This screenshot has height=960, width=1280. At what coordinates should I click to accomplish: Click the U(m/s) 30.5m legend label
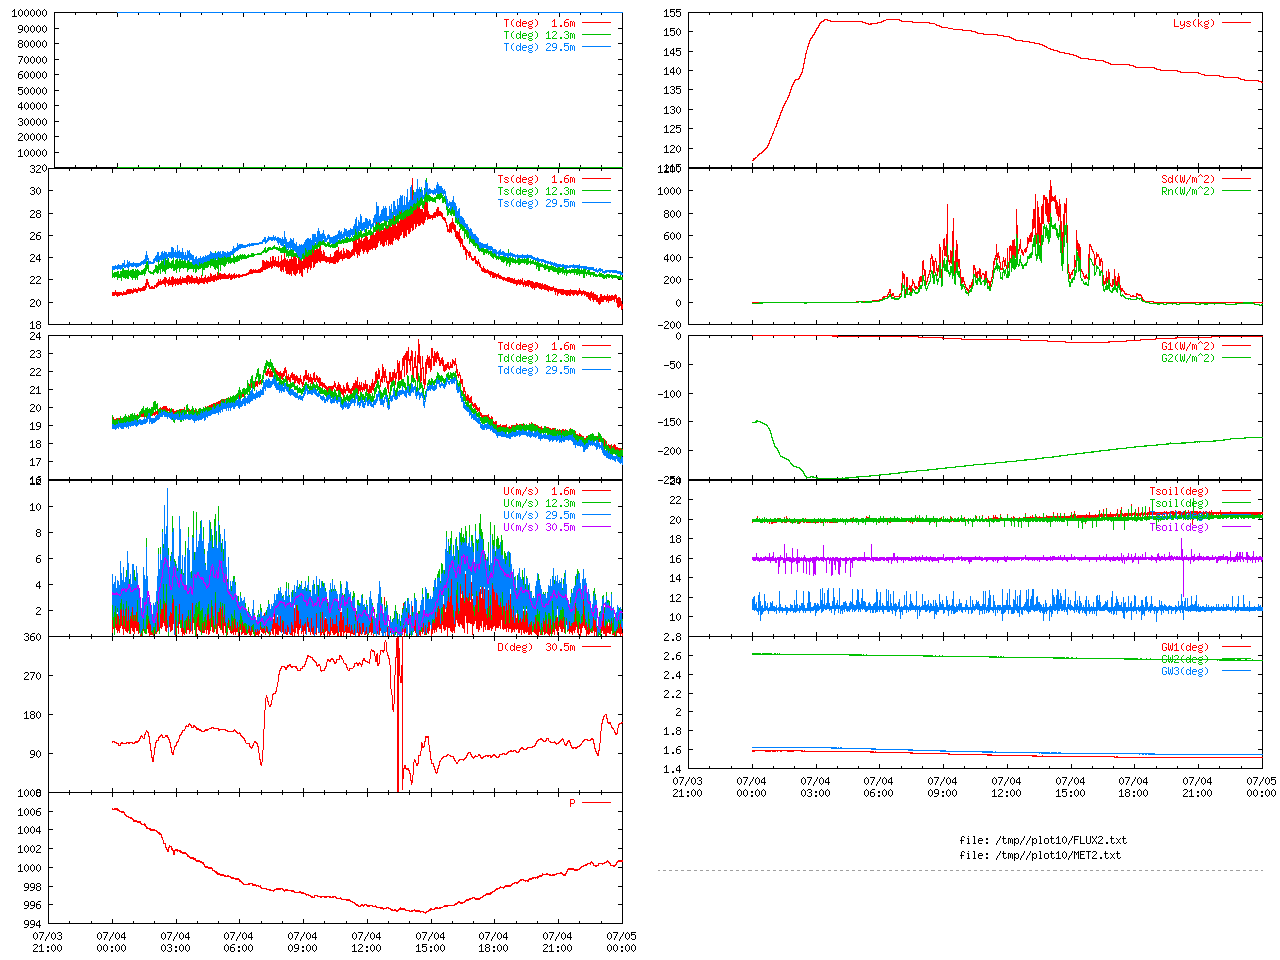point(539,527)
